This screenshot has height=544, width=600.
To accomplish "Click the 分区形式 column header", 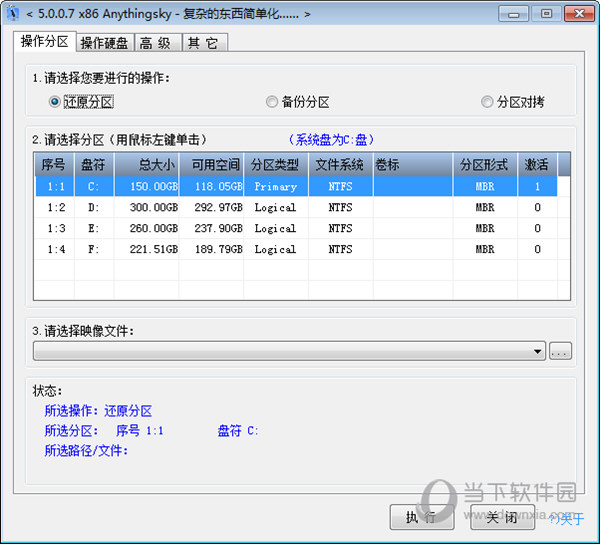I will tap(485, 165).
